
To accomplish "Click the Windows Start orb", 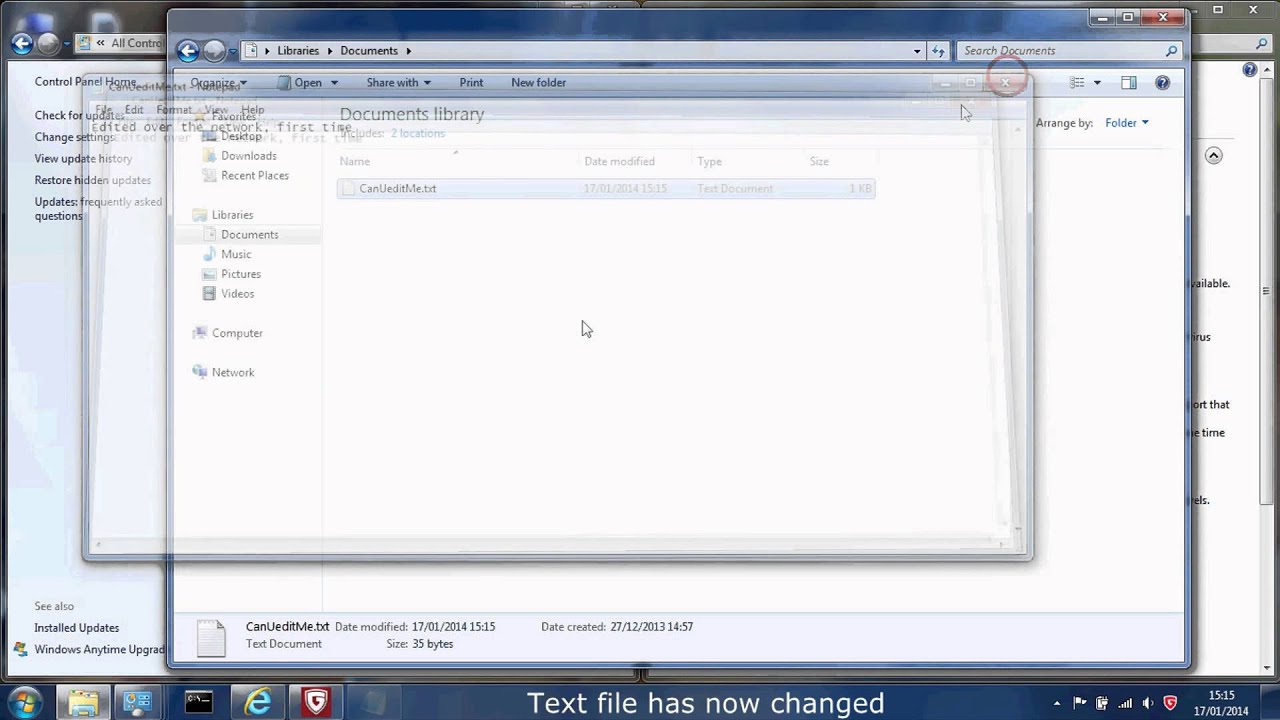I will (25, 702).
